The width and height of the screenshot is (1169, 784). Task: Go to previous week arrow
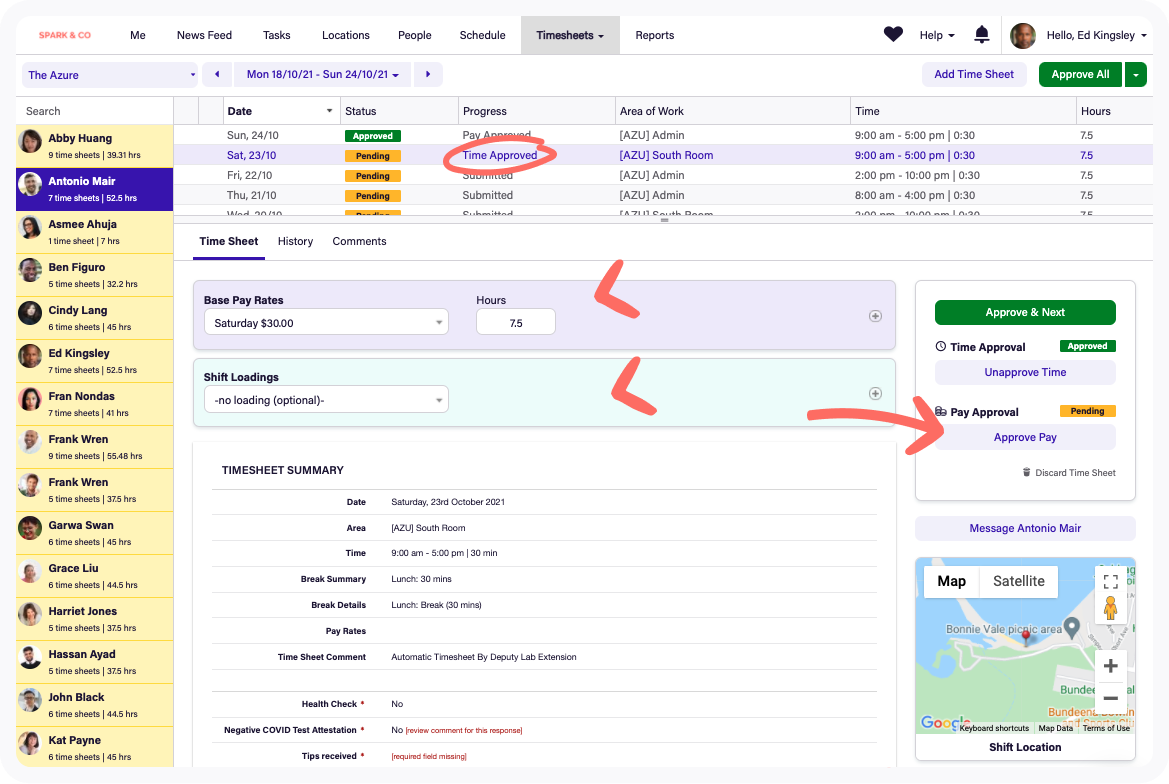(x=217, y=75)
